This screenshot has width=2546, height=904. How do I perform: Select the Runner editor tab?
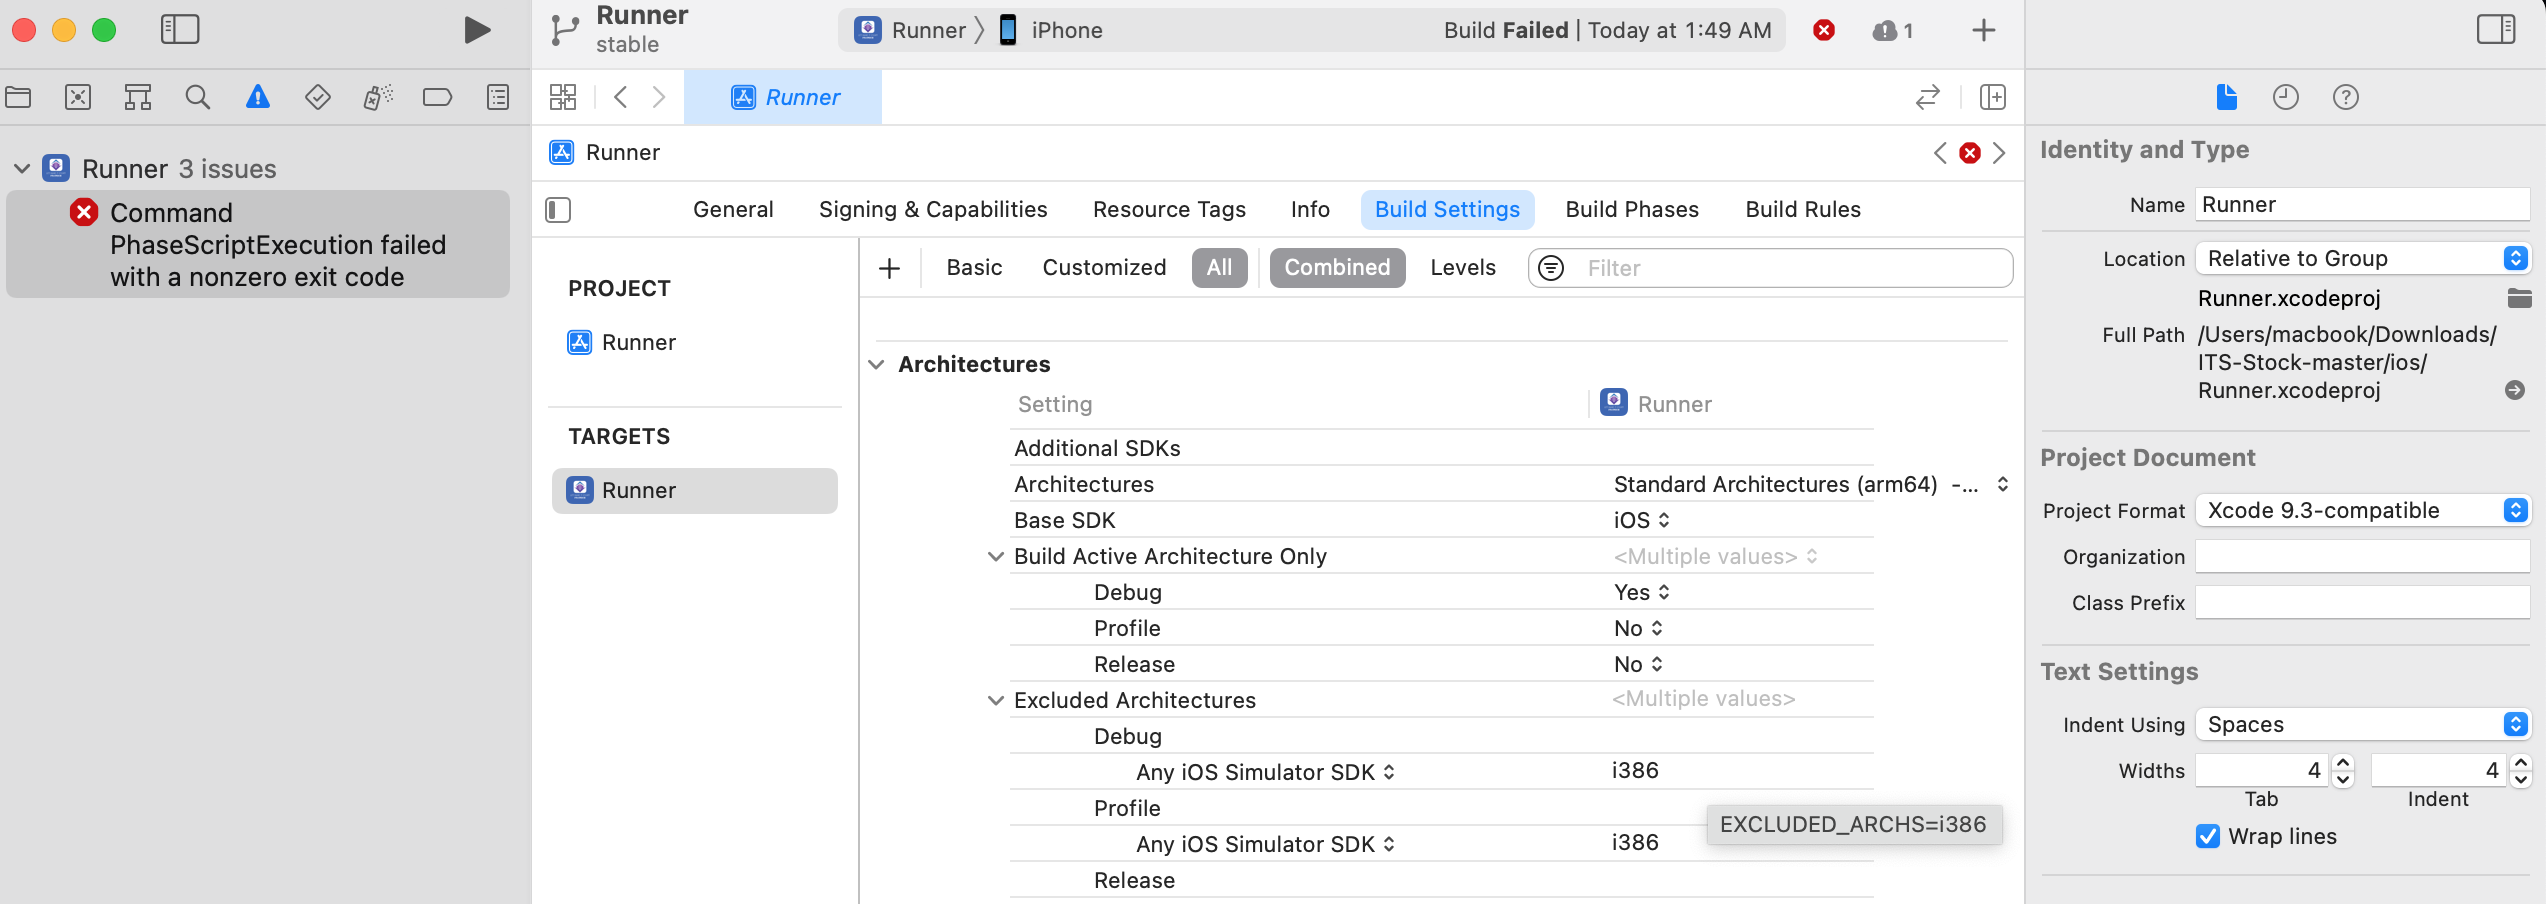[x=783, y=97]
